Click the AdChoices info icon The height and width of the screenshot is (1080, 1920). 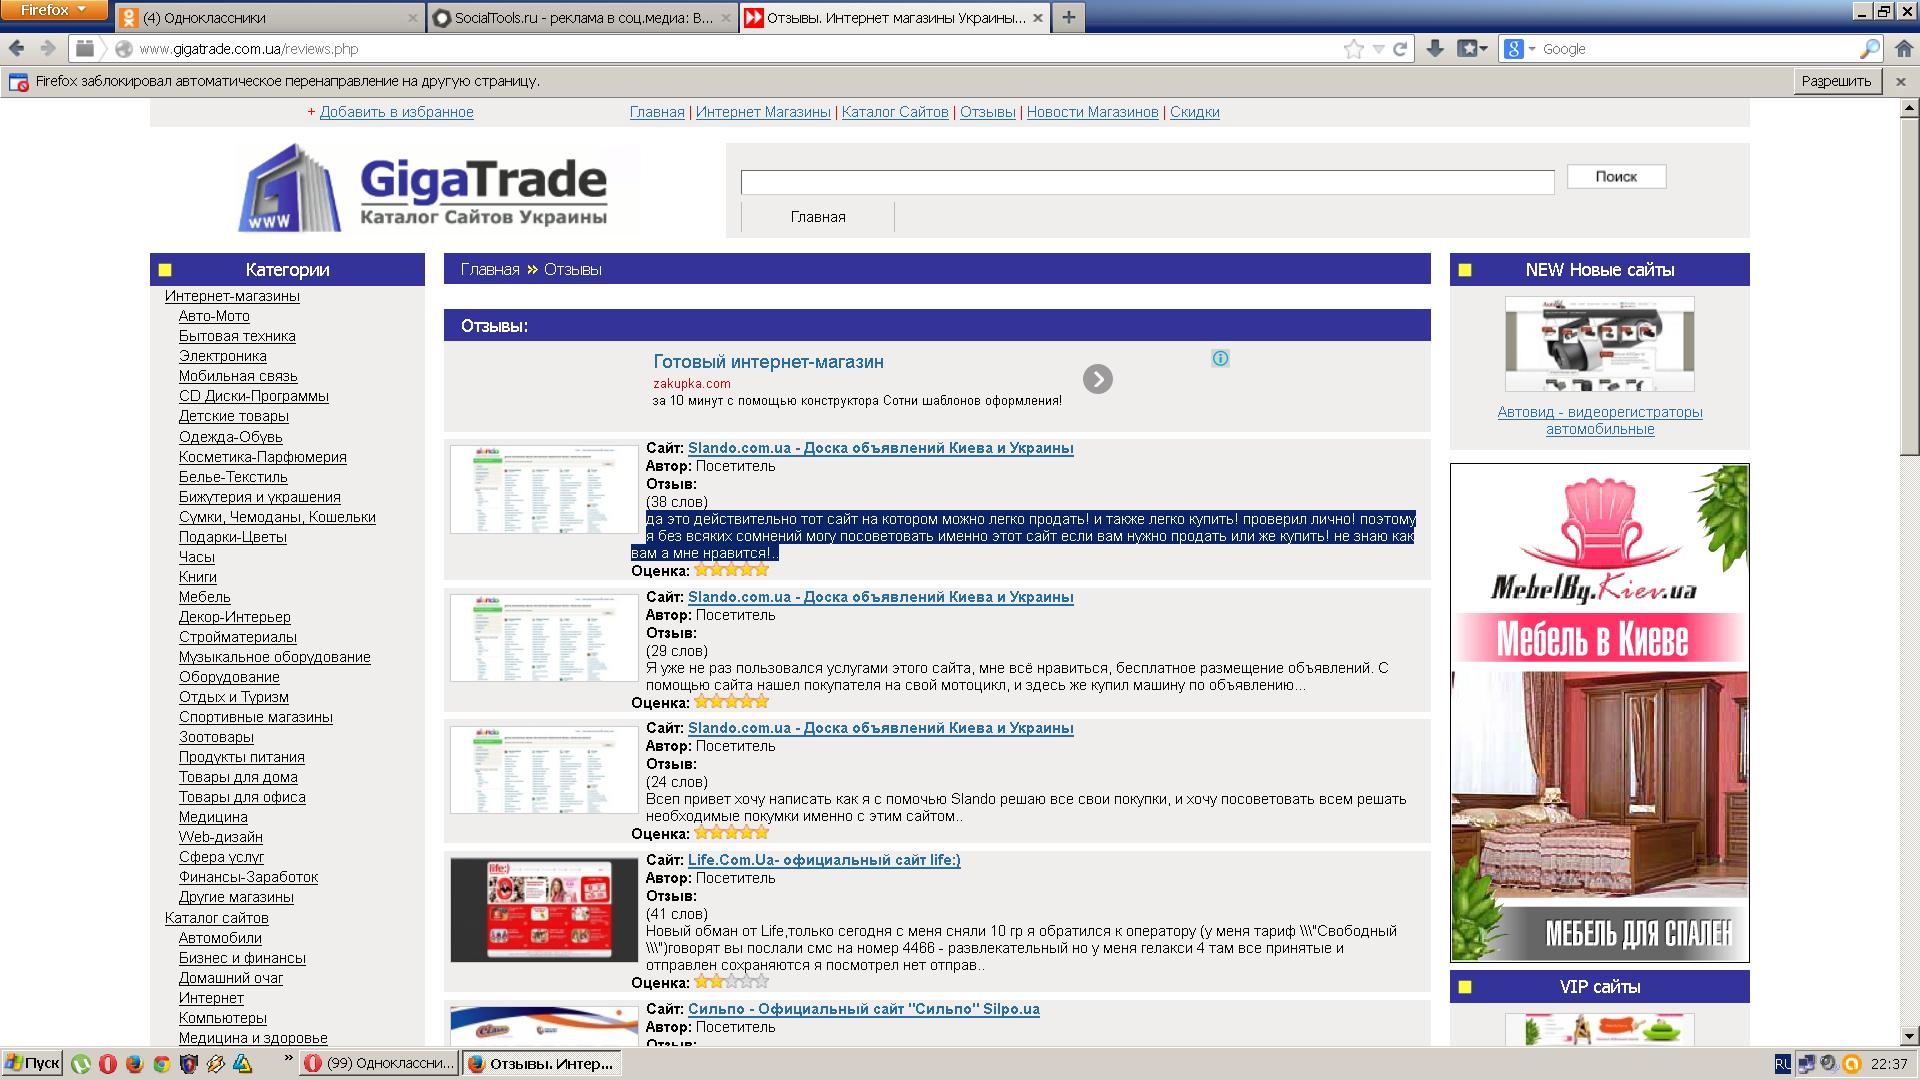coord(1220,358)
